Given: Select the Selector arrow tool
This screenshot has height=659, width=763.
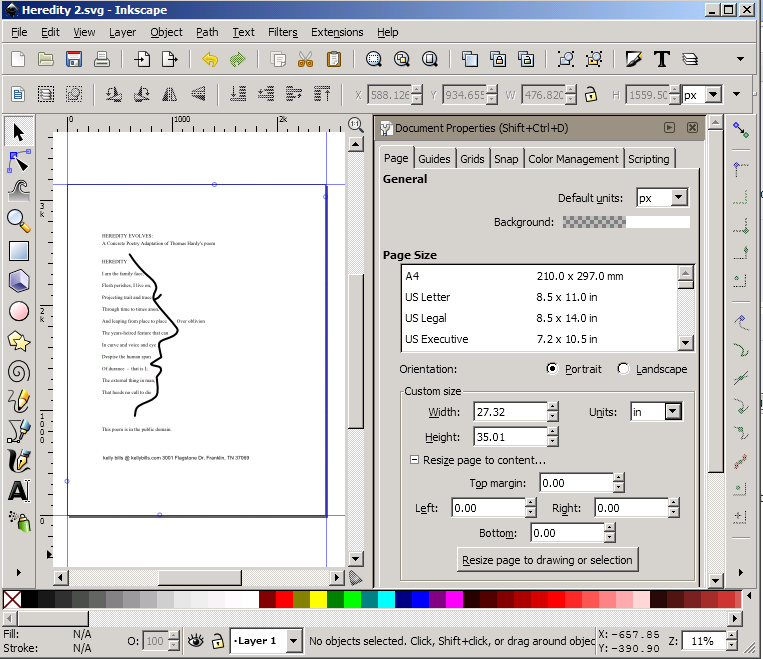Looking at the screenshot, I should click(18, 131).
